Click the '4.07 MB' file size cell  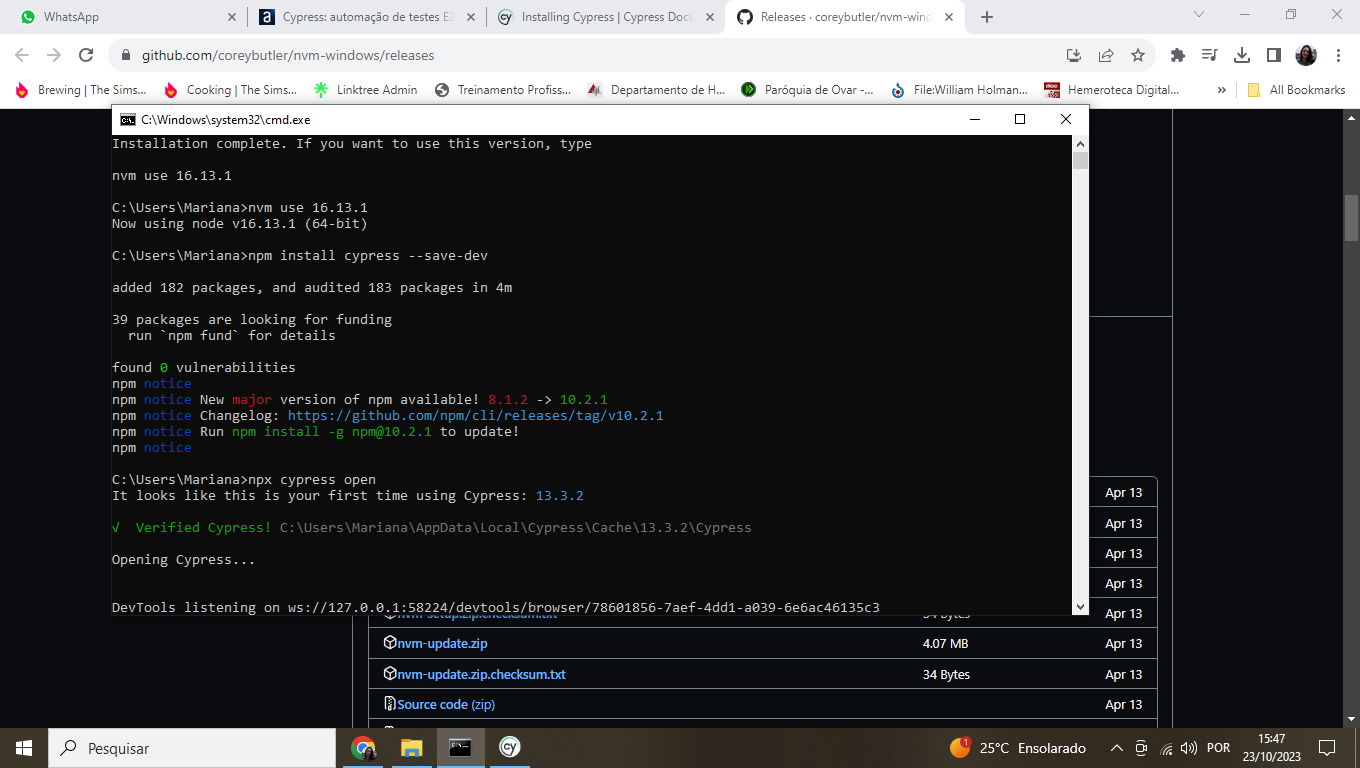pos(945,644)
